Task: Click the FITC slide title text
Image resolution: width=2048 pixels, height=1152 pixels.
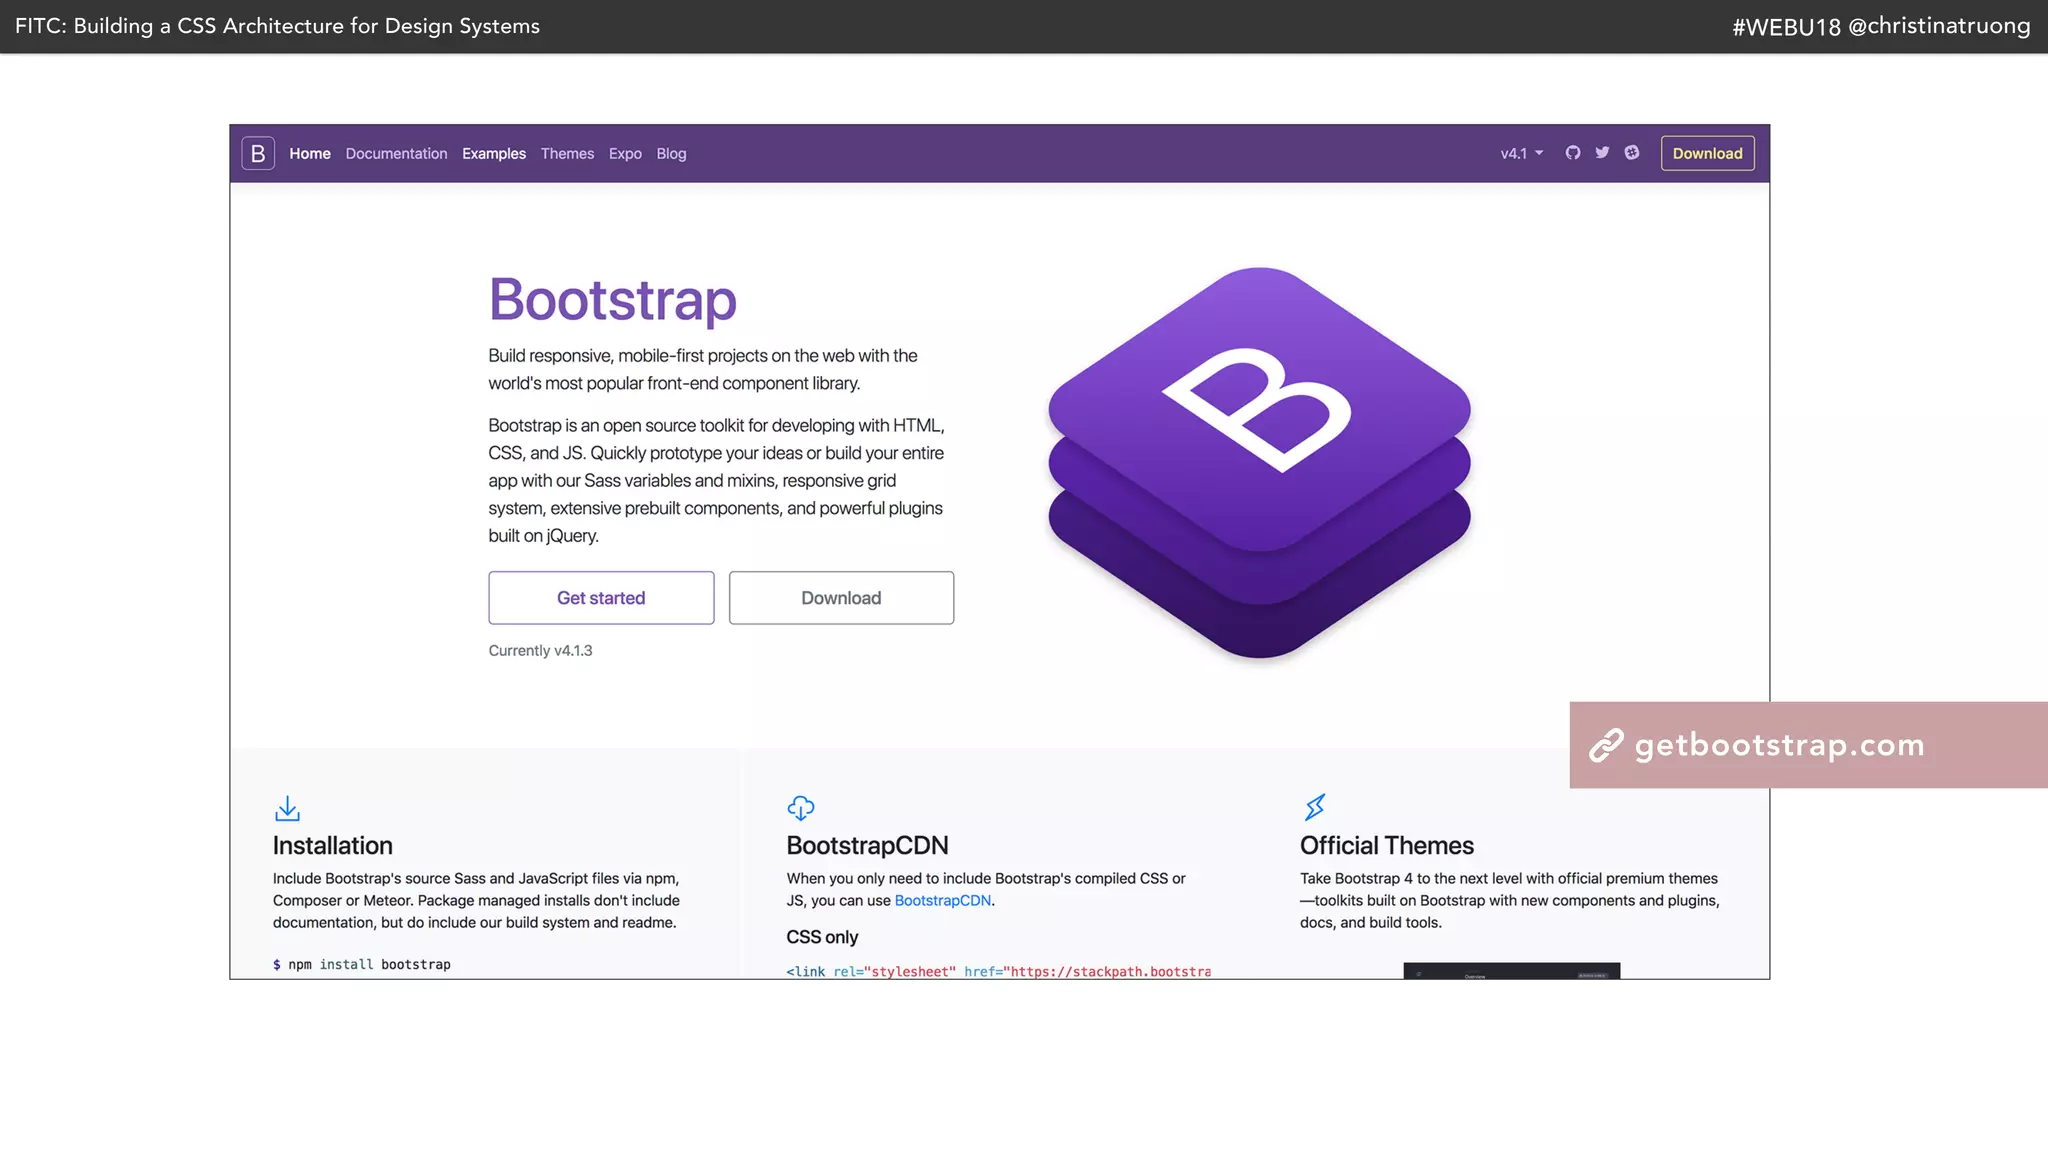Action: click(x=277, y=27)
